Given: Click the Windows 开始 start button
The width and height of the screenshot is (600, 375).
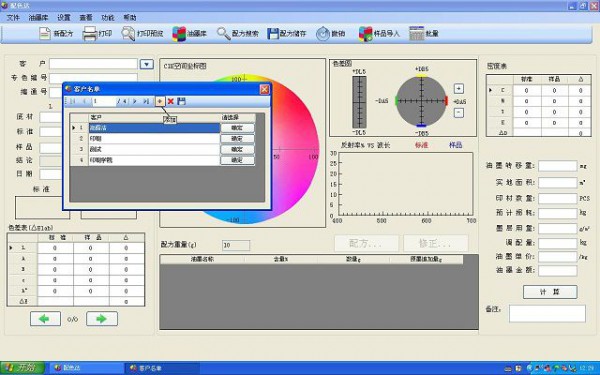Looking at the screenshot, I should tap(22, 368).
